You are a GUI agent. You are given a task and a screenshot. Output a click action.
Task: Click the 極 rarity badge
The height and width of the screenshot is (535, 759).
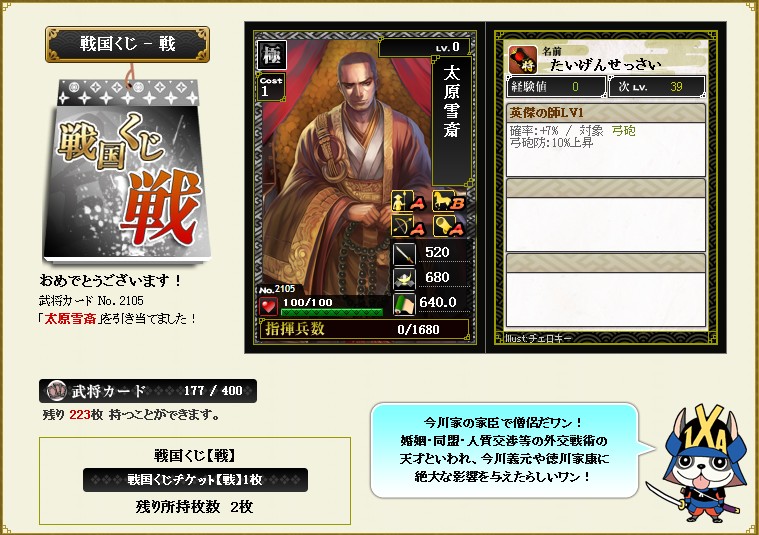point(272,55)
